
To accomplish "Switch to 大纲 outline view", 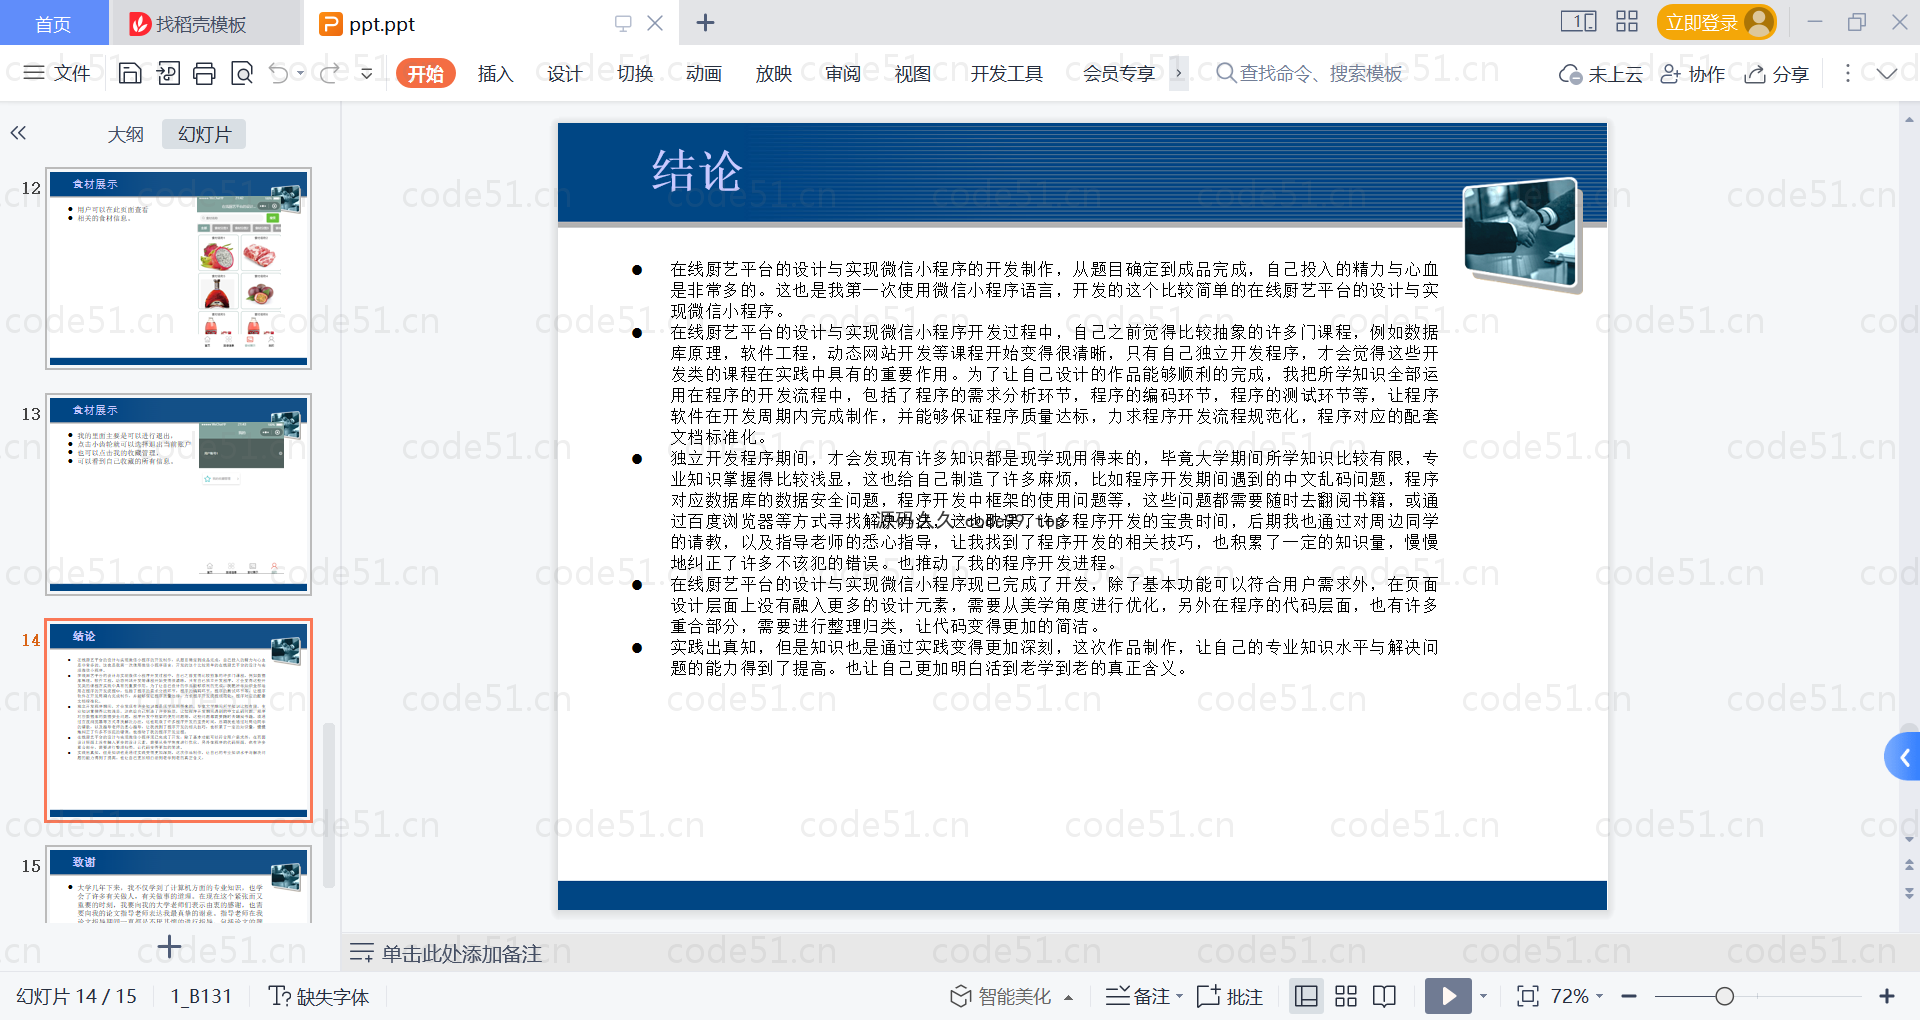I will tap(126, 134).
